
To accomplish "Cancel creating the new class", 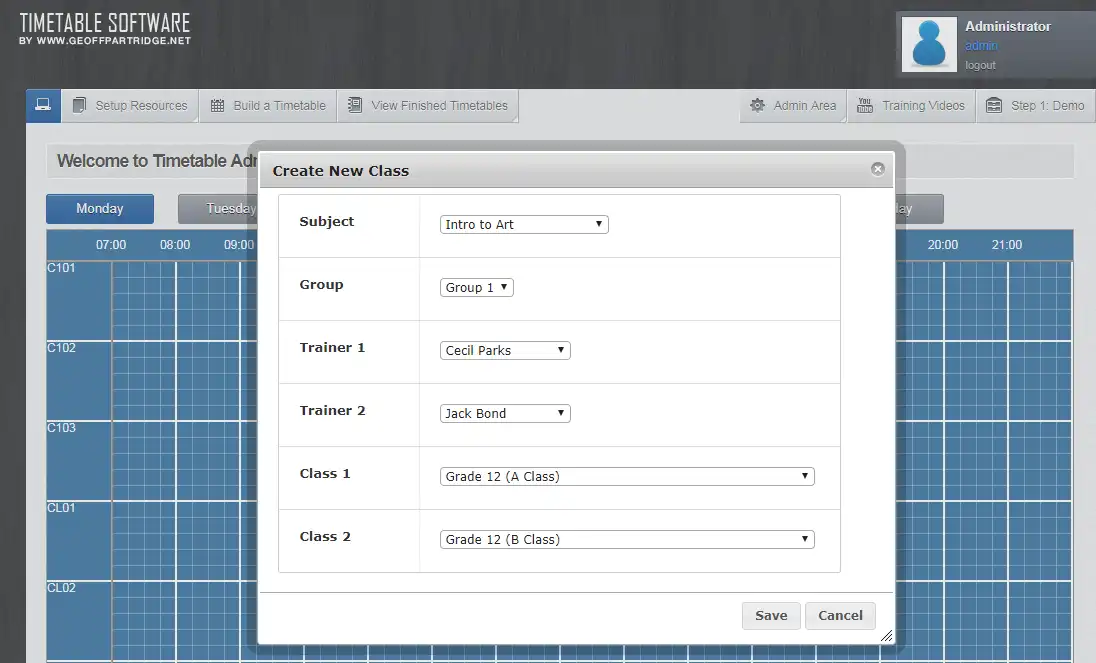I will (840, 615).
